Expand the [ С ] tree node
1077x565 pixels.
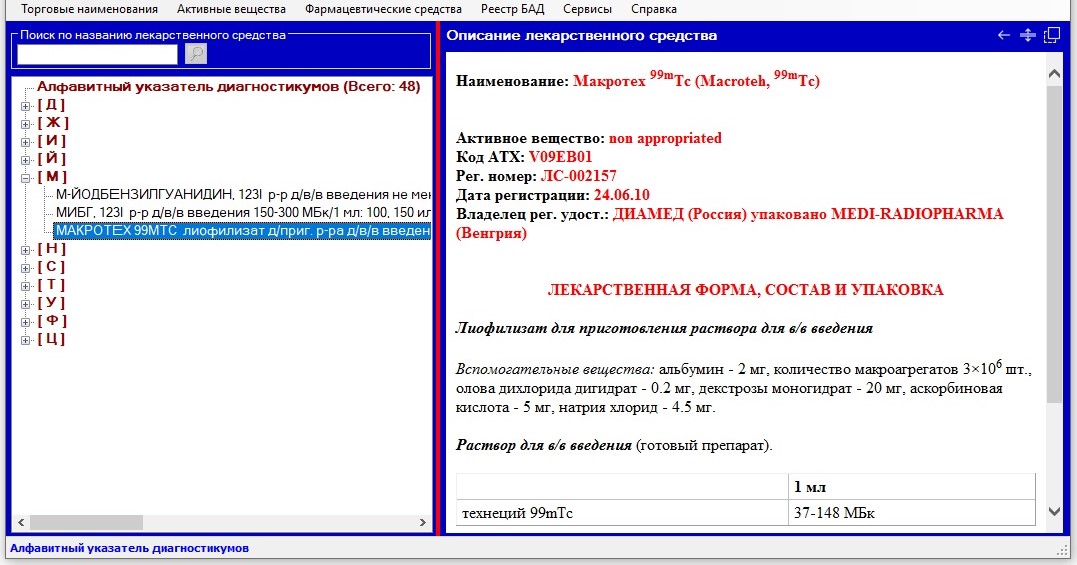[x=25, y=268]
